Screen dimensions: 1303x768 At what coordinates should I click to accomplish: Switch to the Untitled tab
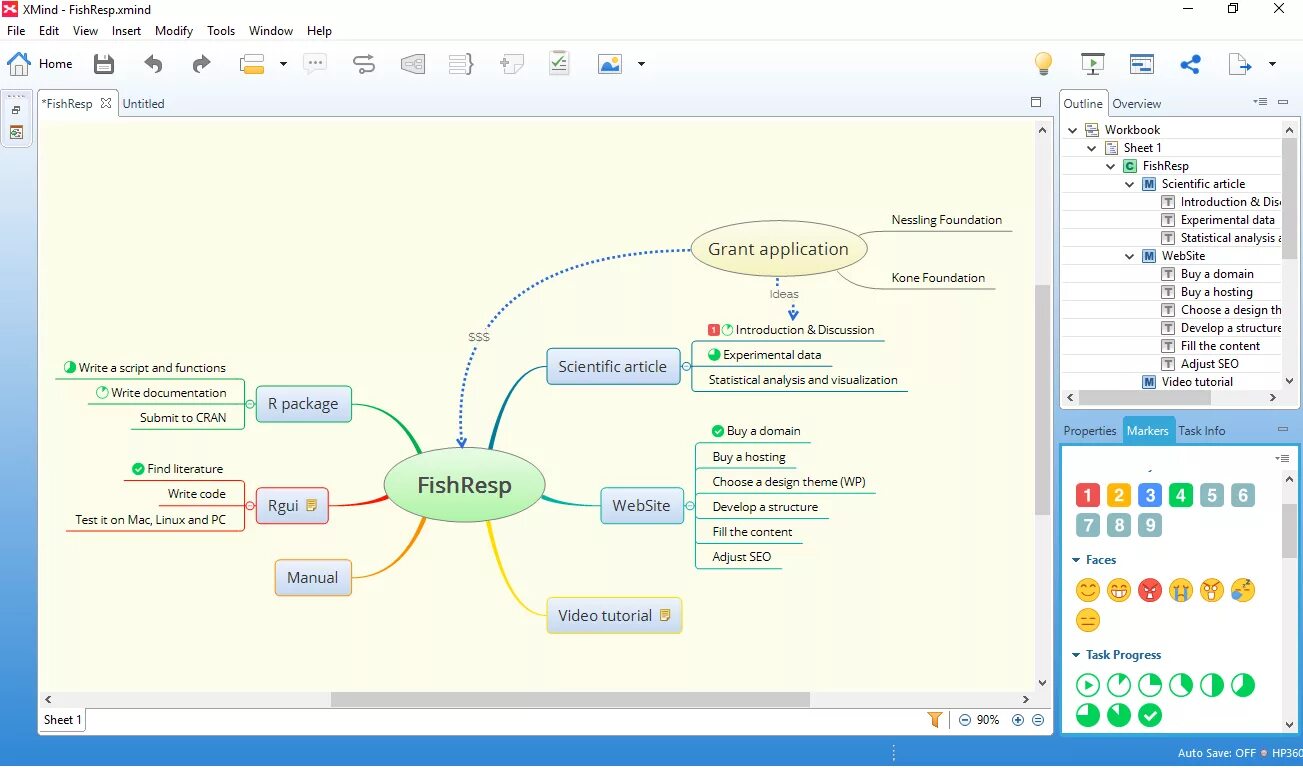(143, 103)
